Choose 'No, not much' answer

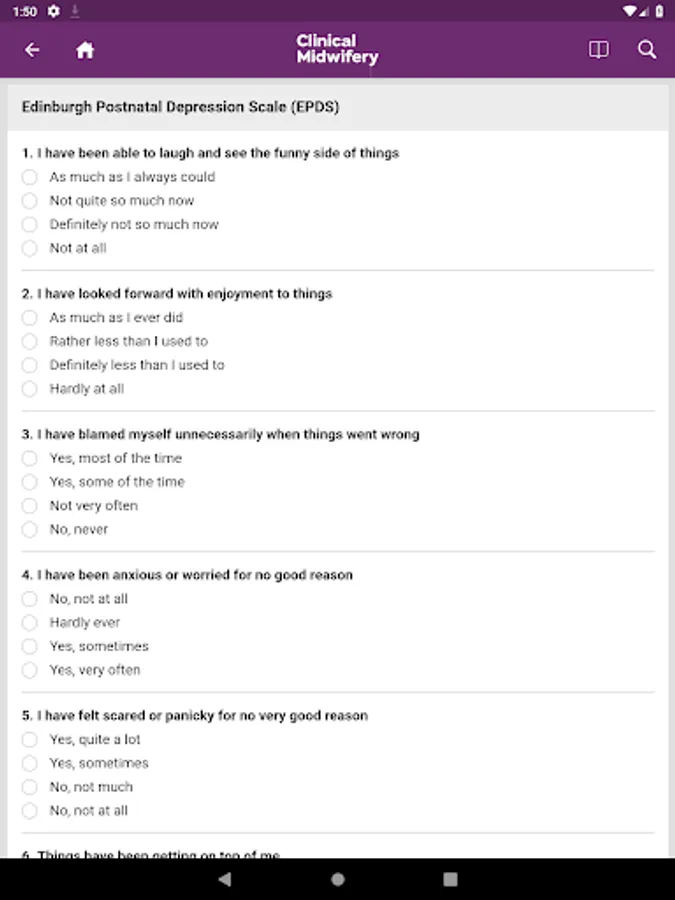pyautogui.click(x=30, y=787)
